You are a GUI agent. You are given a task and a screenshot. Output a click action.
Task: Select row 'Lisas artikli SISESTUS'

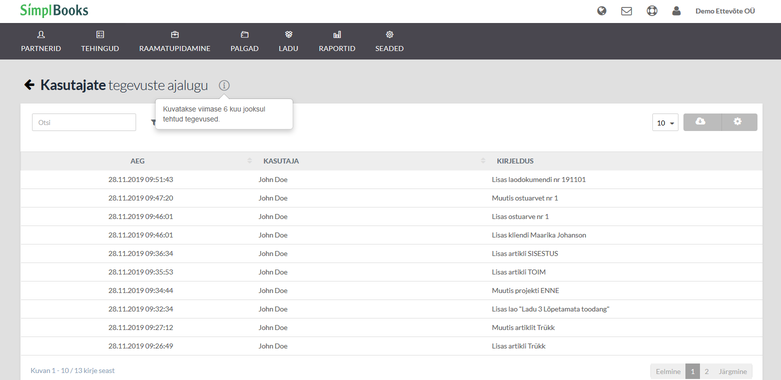(x=391, y=253)
